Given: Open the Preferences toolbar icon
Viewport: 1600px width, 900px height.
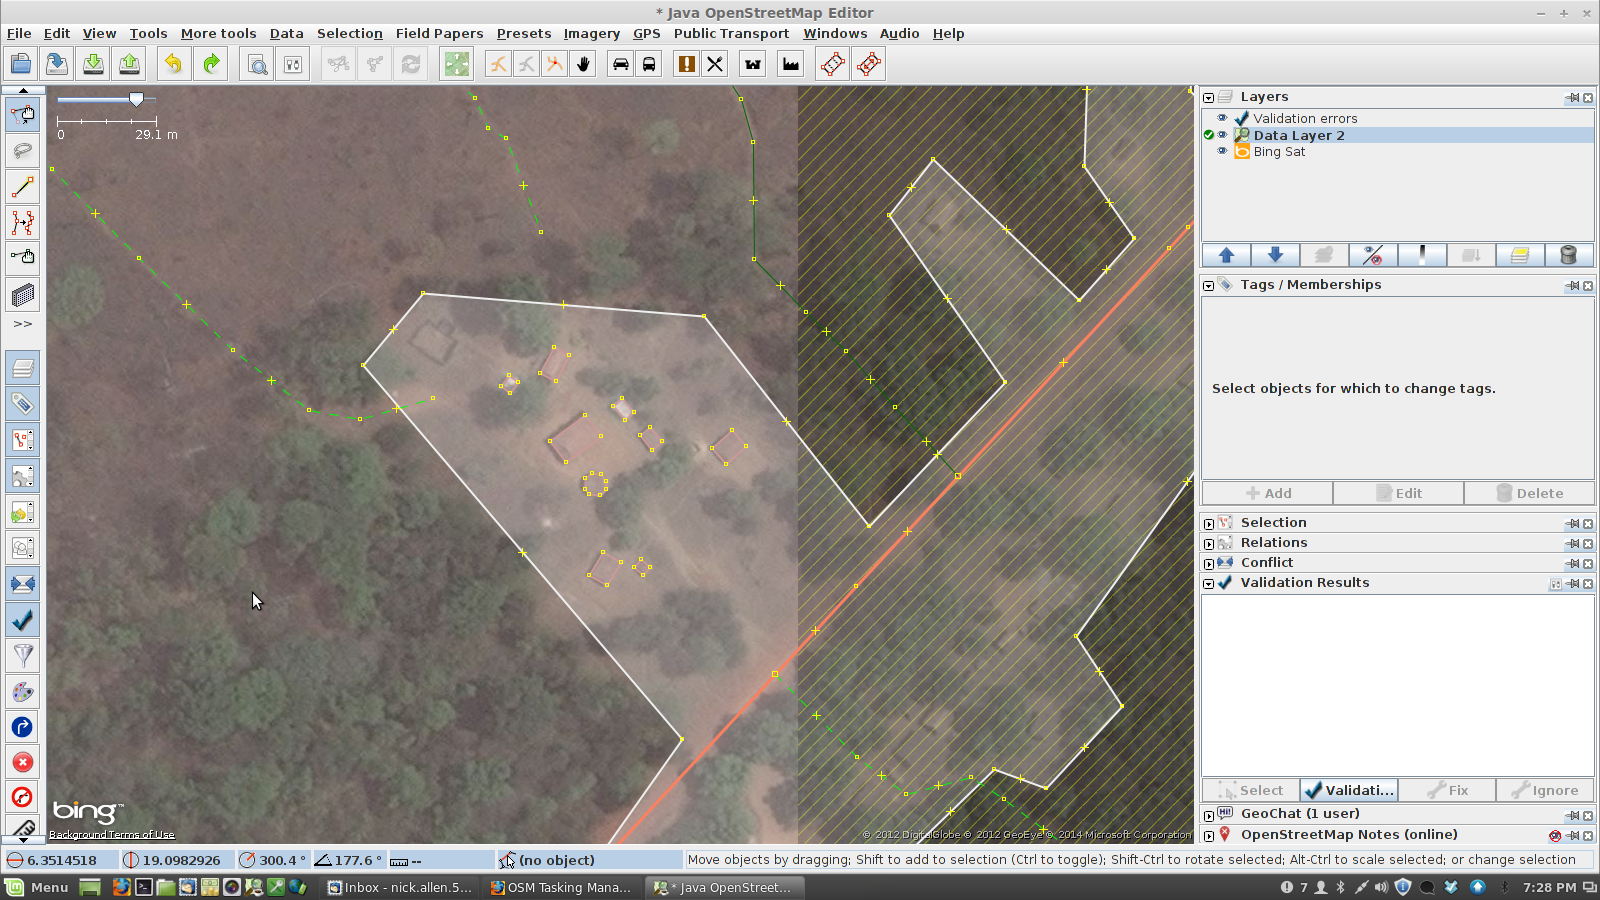Looking at the screenshot, I should click(x=293, y=64).
